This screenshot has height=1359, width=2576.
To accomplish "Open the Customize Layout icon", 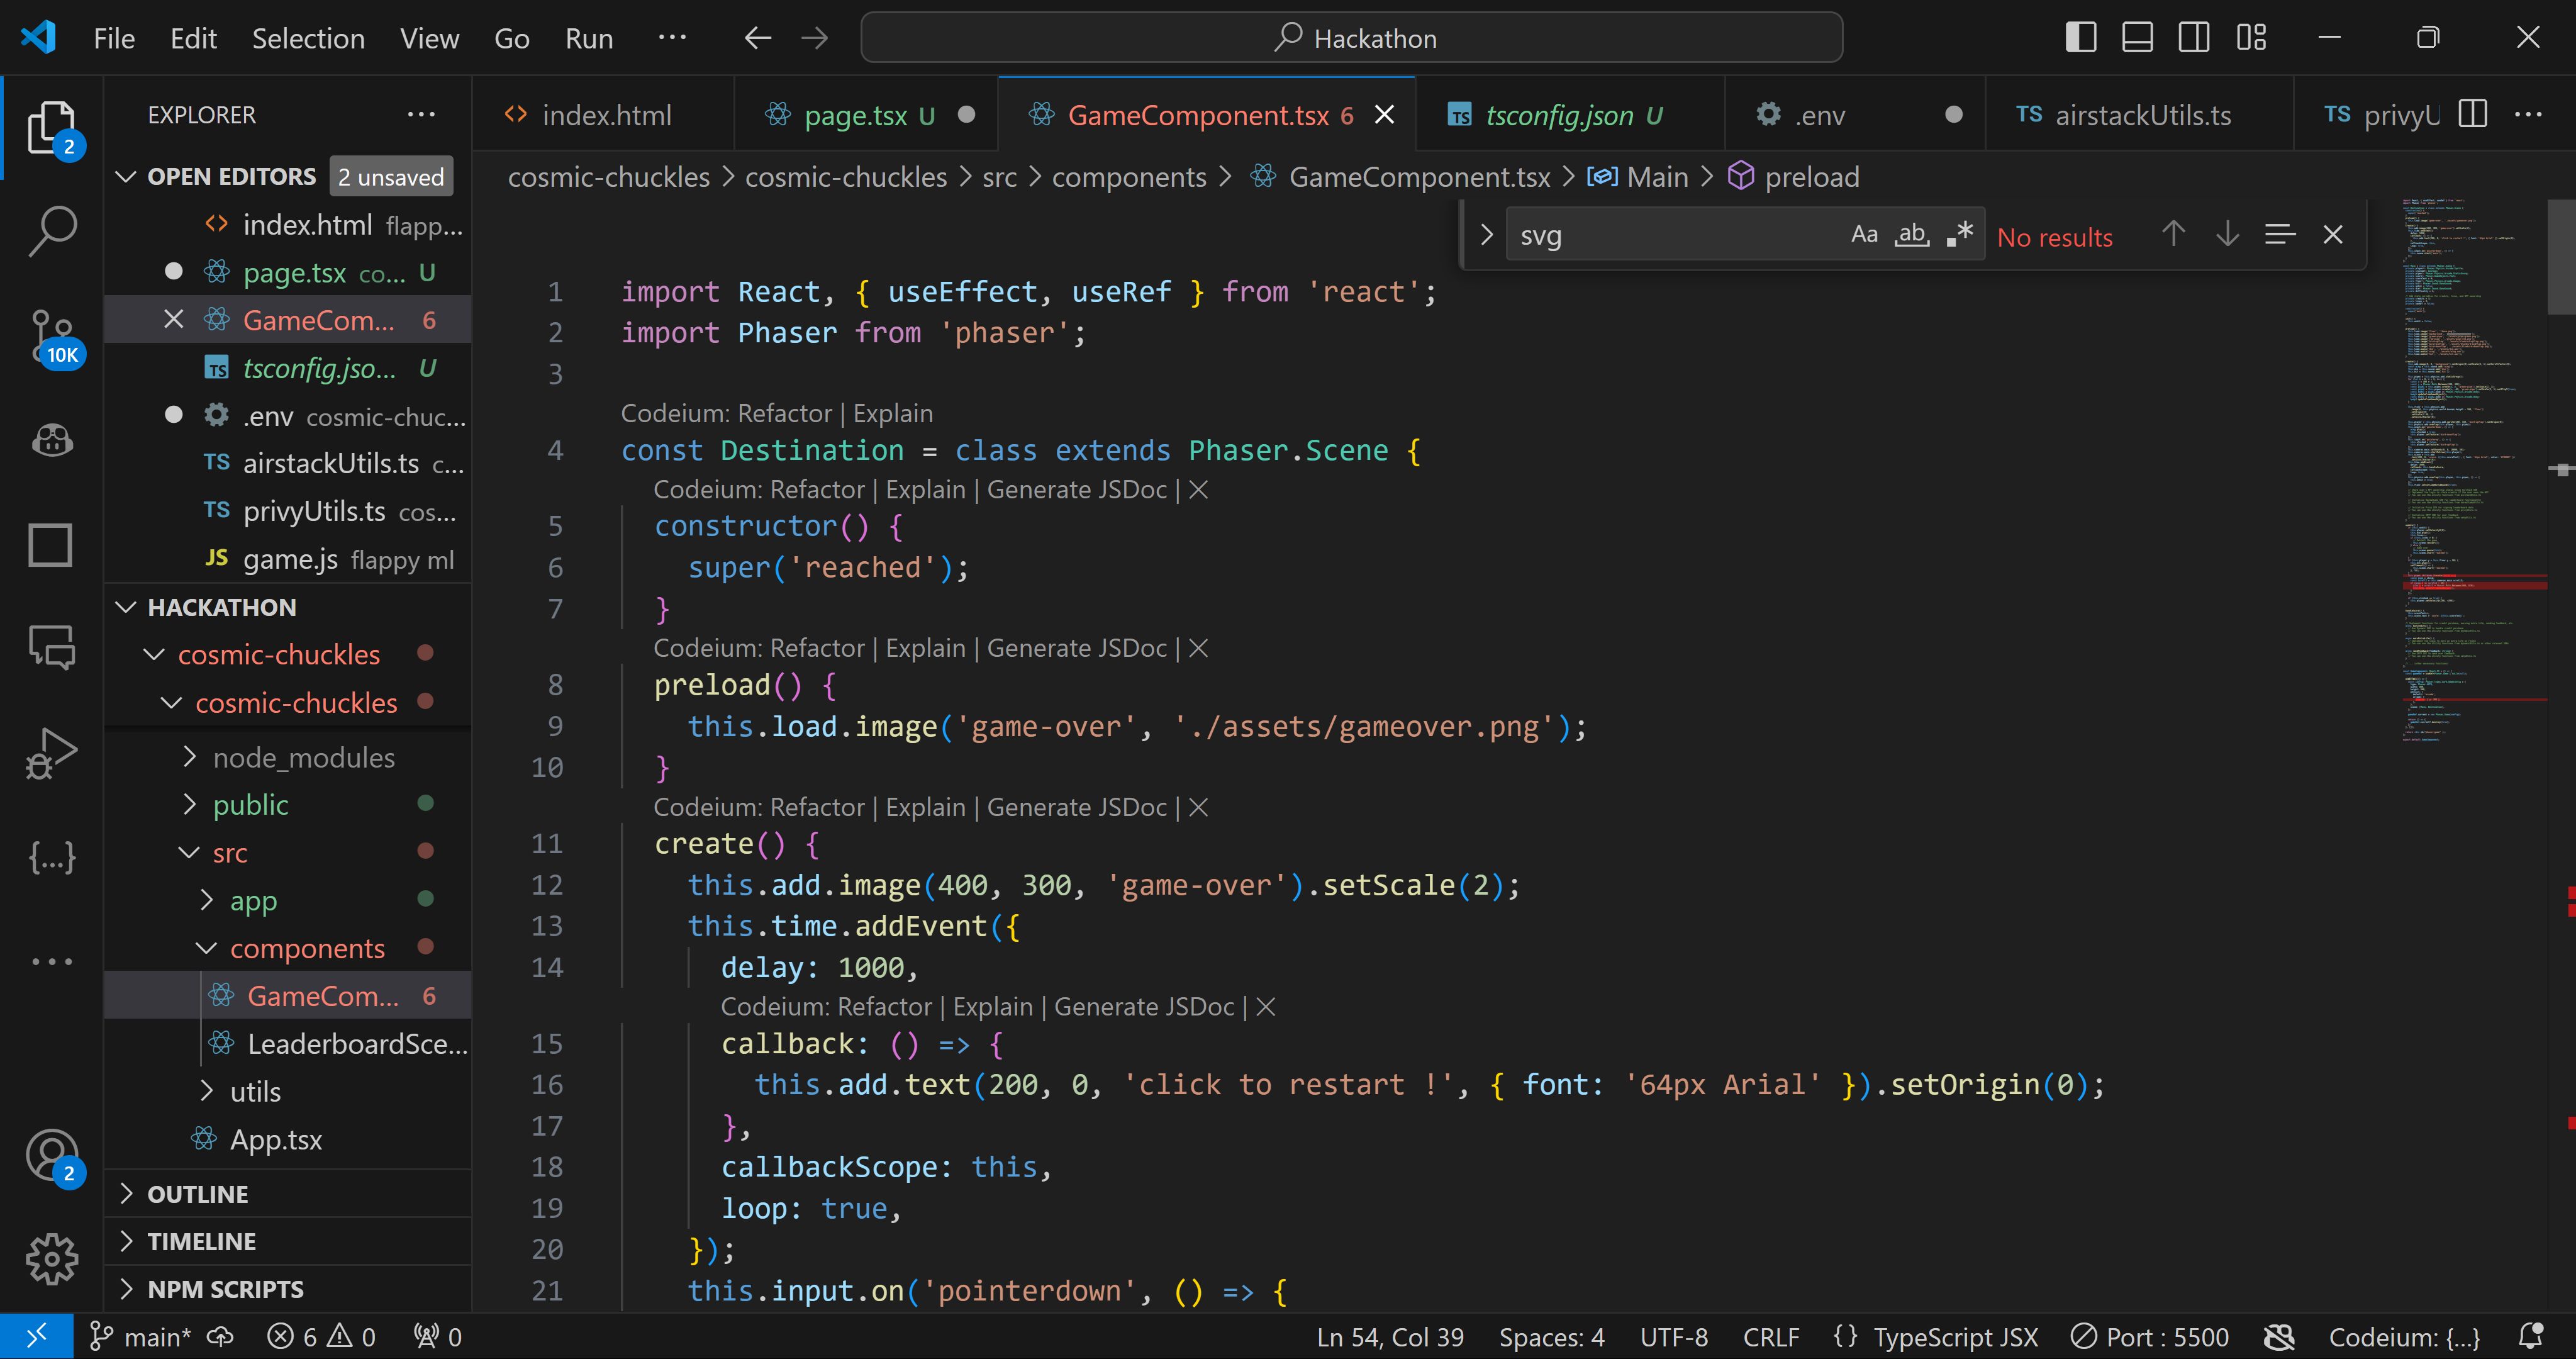I will [2252, 38].
